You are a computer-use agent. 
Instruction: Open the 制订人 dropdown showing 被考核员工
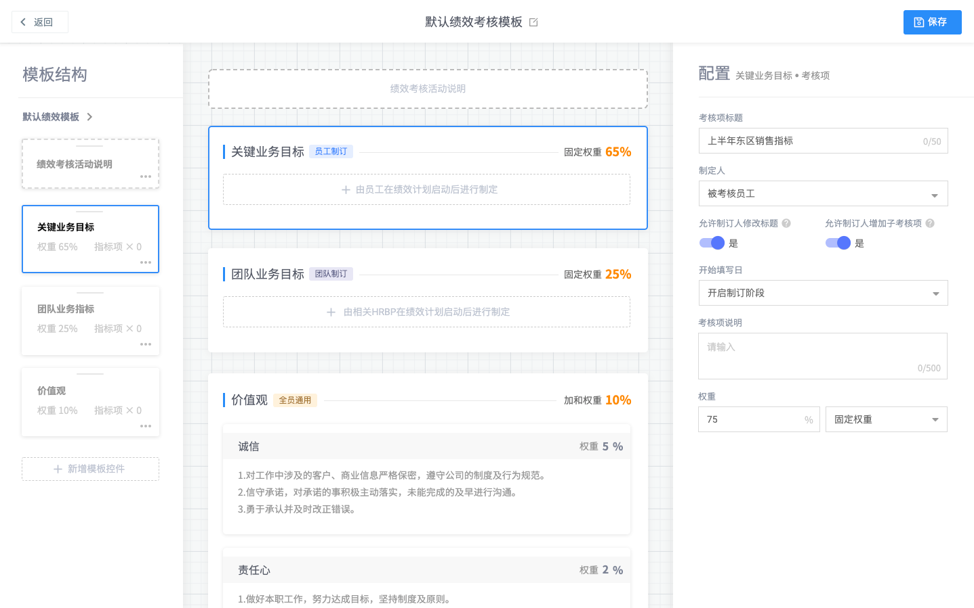[822, 193]
